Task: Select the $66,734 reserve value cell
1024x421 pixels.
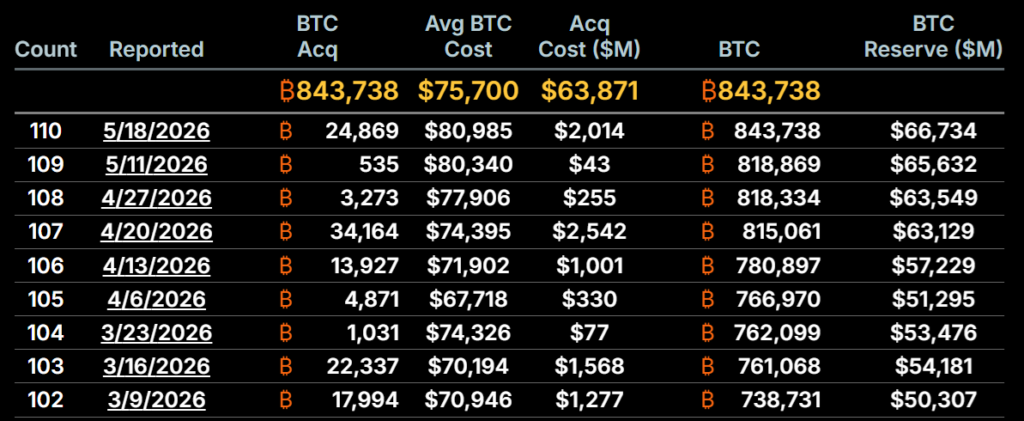Action: (x=933, y=131)
